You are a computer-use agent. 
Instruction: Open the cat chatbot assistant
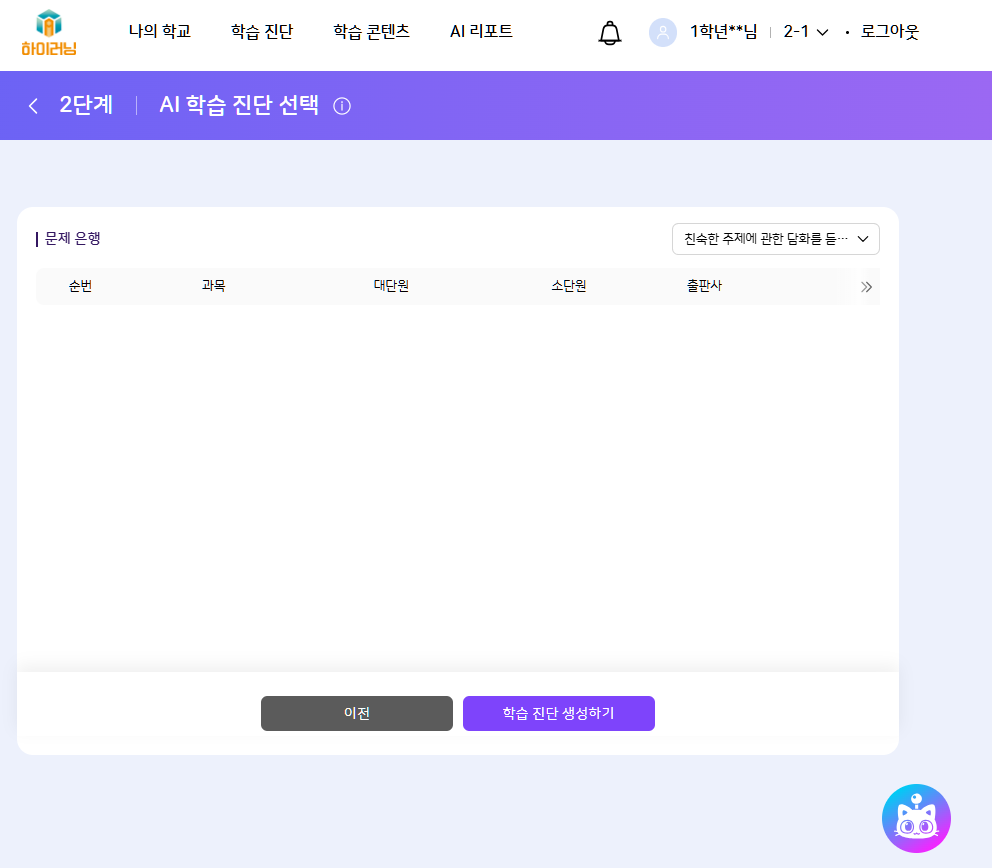(915, 818)
